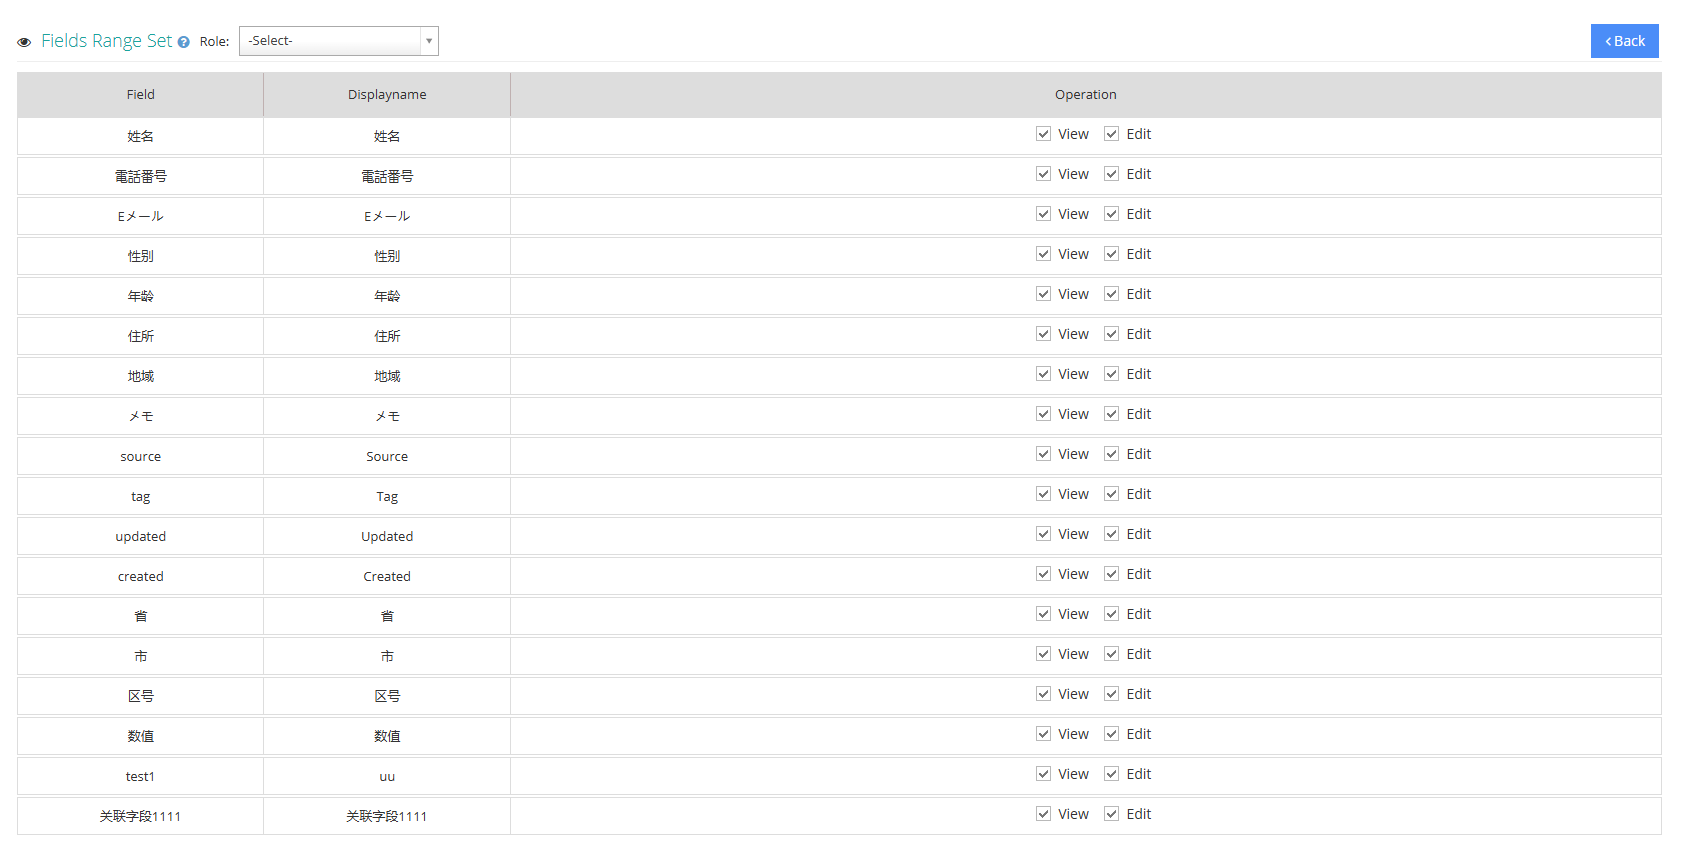Toggle Edit checkbox for 年齢 row
Image resolution: width=1682 pixels, height=860 pixels.
pyautogui.click(x=1111, y=294)
